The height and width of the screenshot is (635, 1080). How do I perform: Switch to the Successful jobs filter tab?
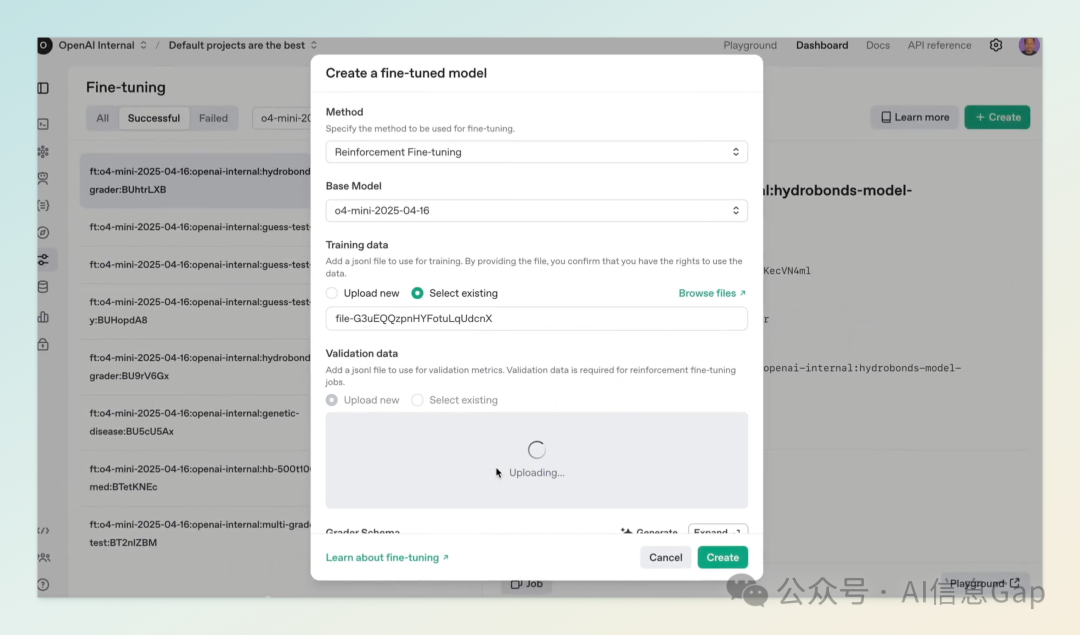(154, 118)
